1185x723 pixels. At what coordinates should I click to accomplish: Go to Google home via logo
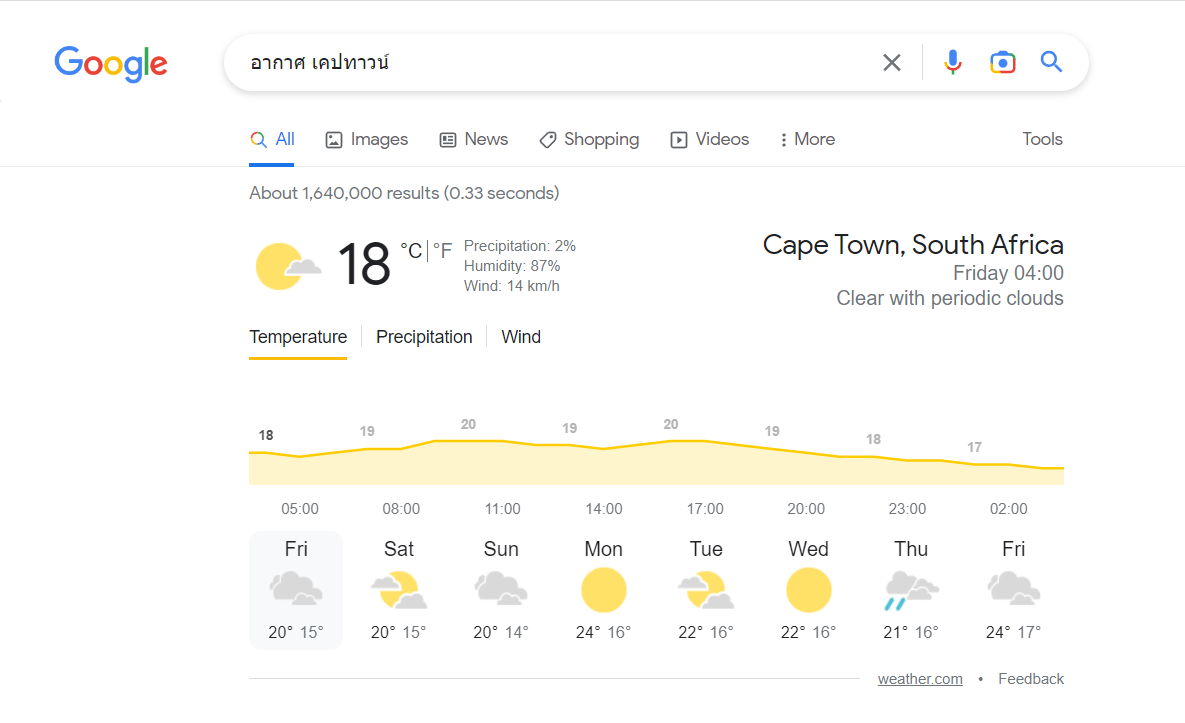pos(110,63)
